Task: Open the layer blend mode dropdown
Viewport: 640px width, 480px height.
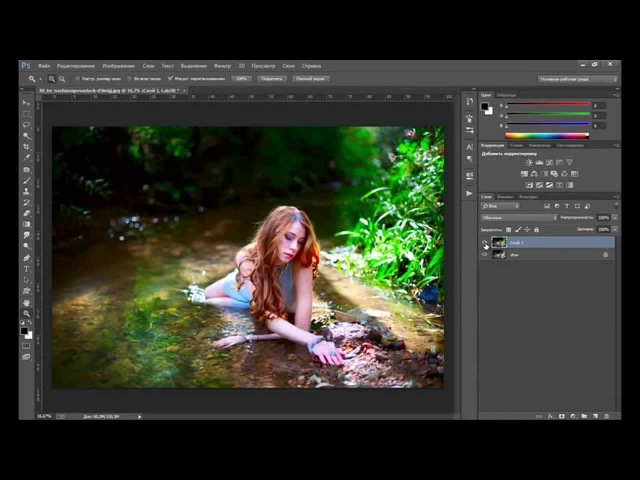Action: pyautogui.click(x=520, y=217)
